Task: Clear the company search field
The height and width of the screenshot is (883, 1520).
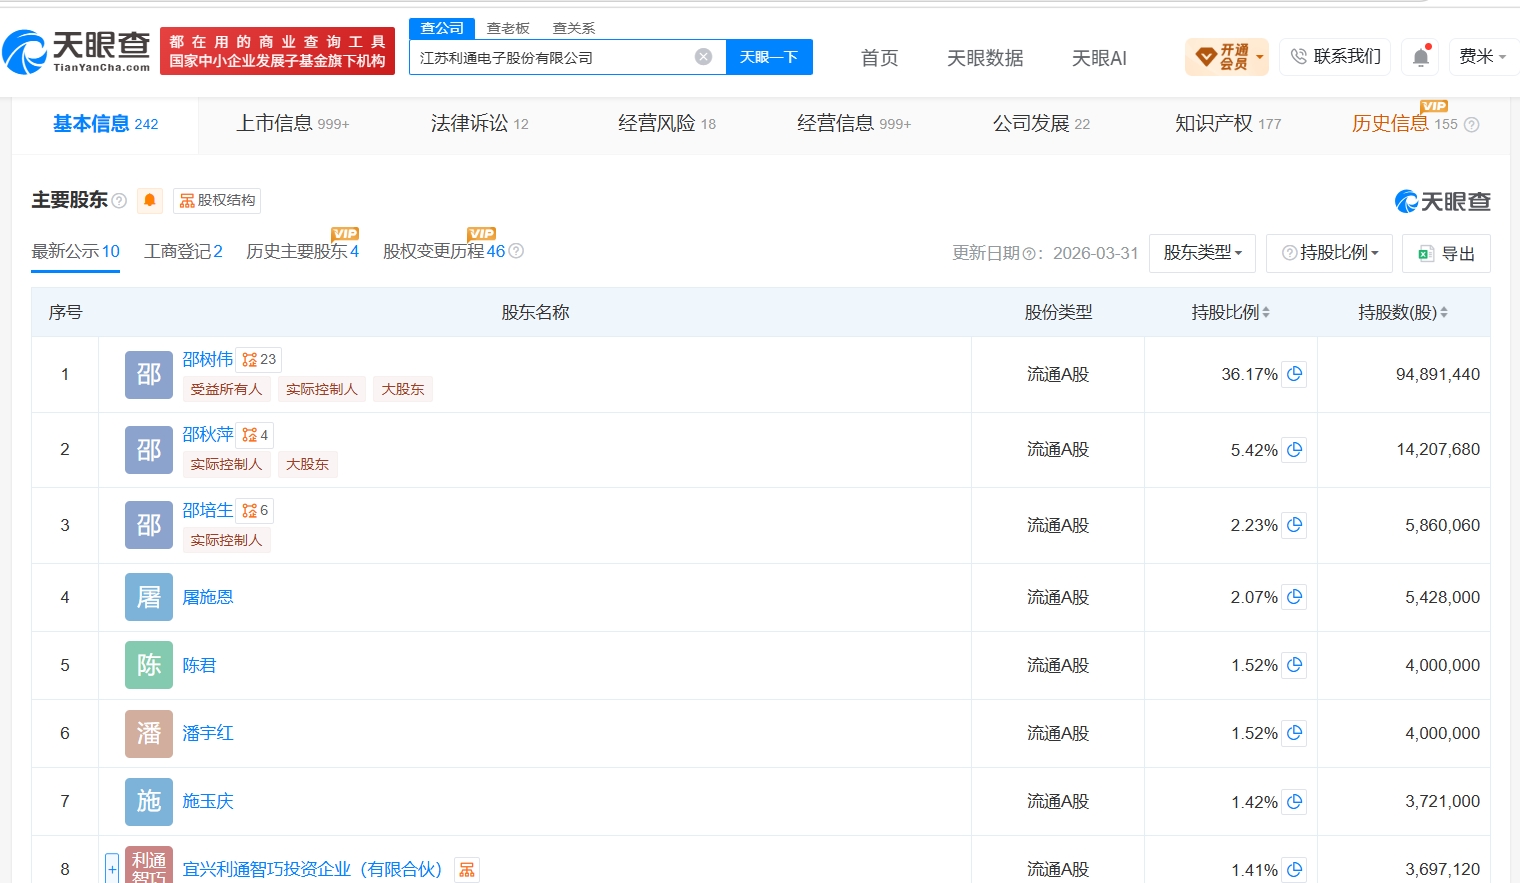Action: (x=704, y=57)
